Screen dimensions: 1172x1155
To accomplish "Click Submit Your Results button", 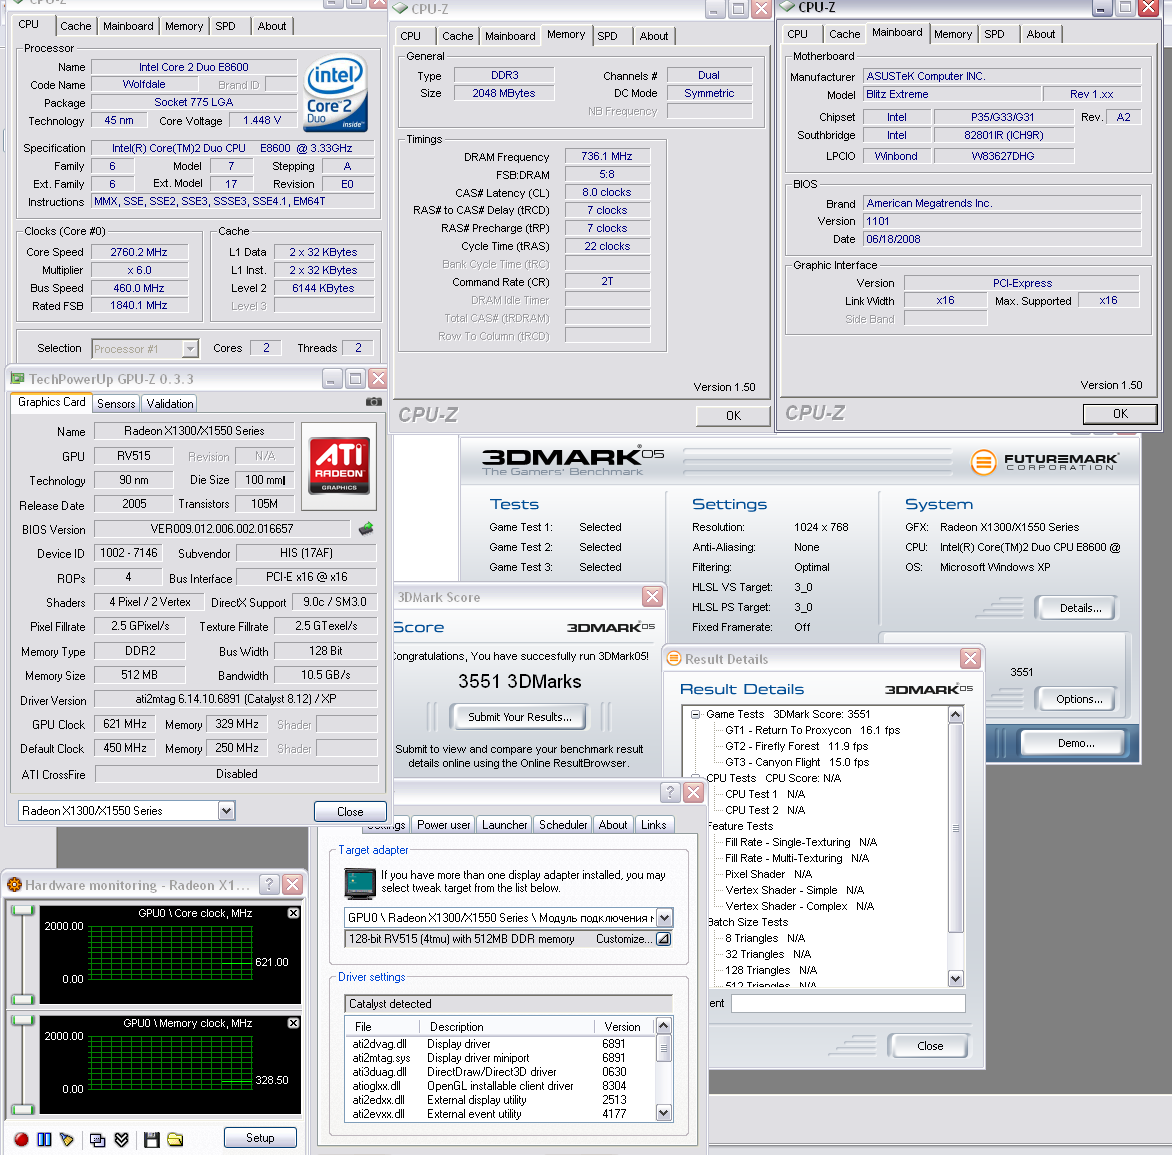I will 519,717.
